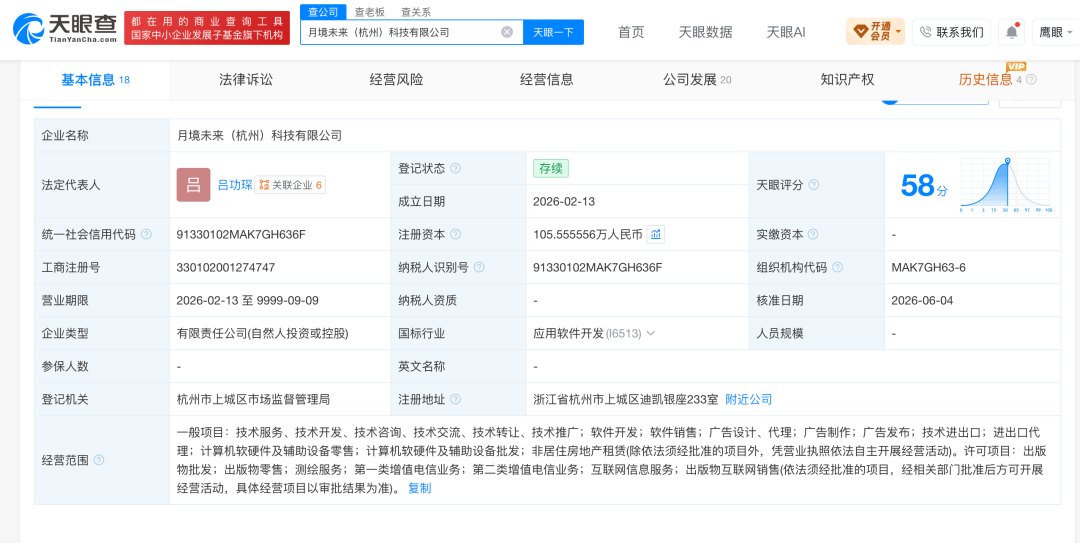
Task: Click the 天眼一下 search button
Action: 554,32
